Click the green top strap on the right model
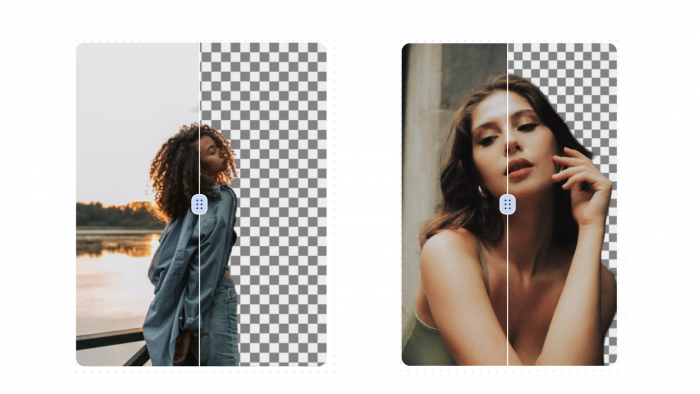The height and width of the screenshot is (394, 700). 483,263
